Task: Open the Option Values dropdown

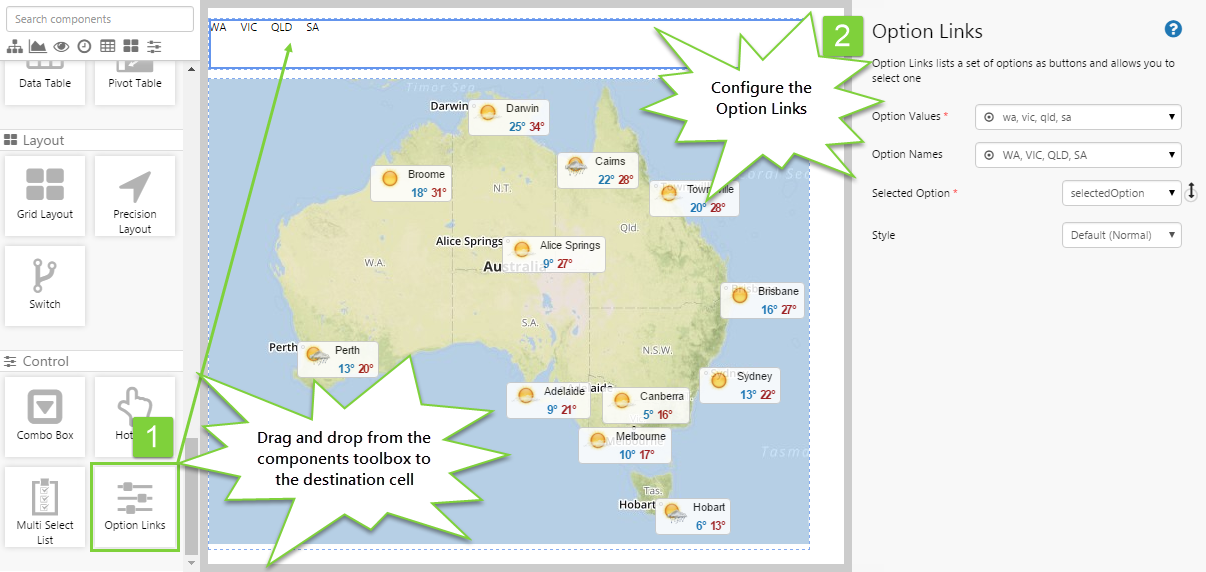Action: pyautogui.click(x=1078, y=117)
